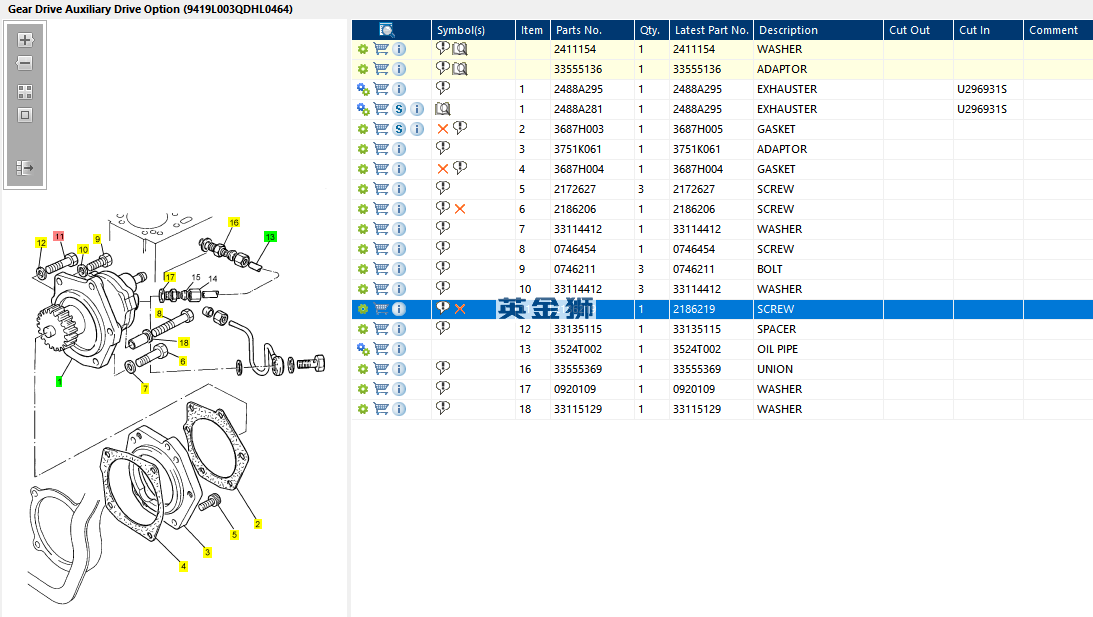Sort by Latest Part No. column header

click(711, 30)
